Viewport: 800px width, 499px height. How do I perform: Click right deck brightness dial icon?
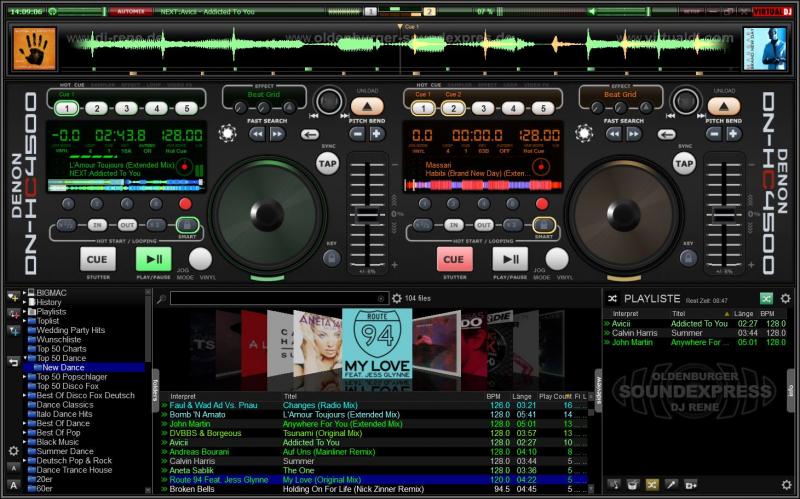pyautogui.click(x=584, y=134)
